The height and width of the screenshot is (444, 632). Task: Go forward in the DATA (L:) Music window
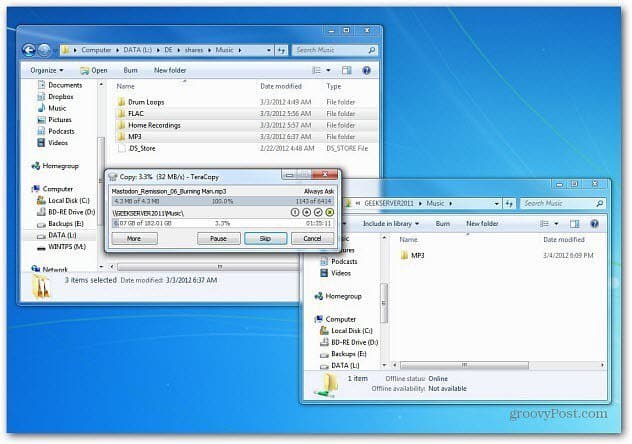(x=44, y=50)
